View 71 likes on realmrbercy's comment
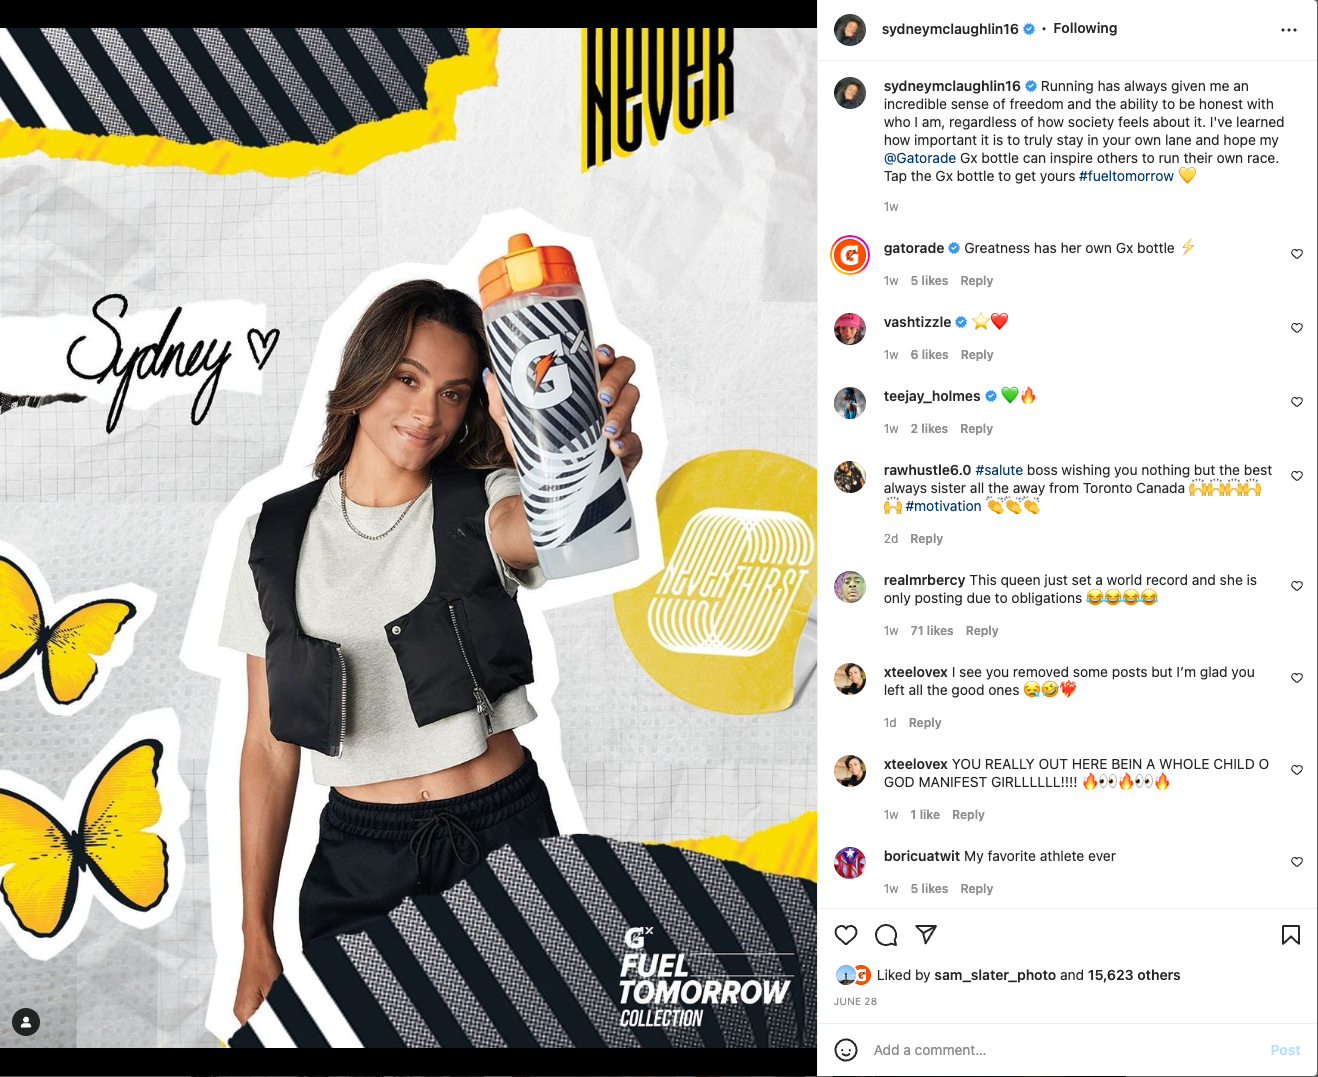The width and height of the screenshot is (1318, 1077). pos(932,631)
